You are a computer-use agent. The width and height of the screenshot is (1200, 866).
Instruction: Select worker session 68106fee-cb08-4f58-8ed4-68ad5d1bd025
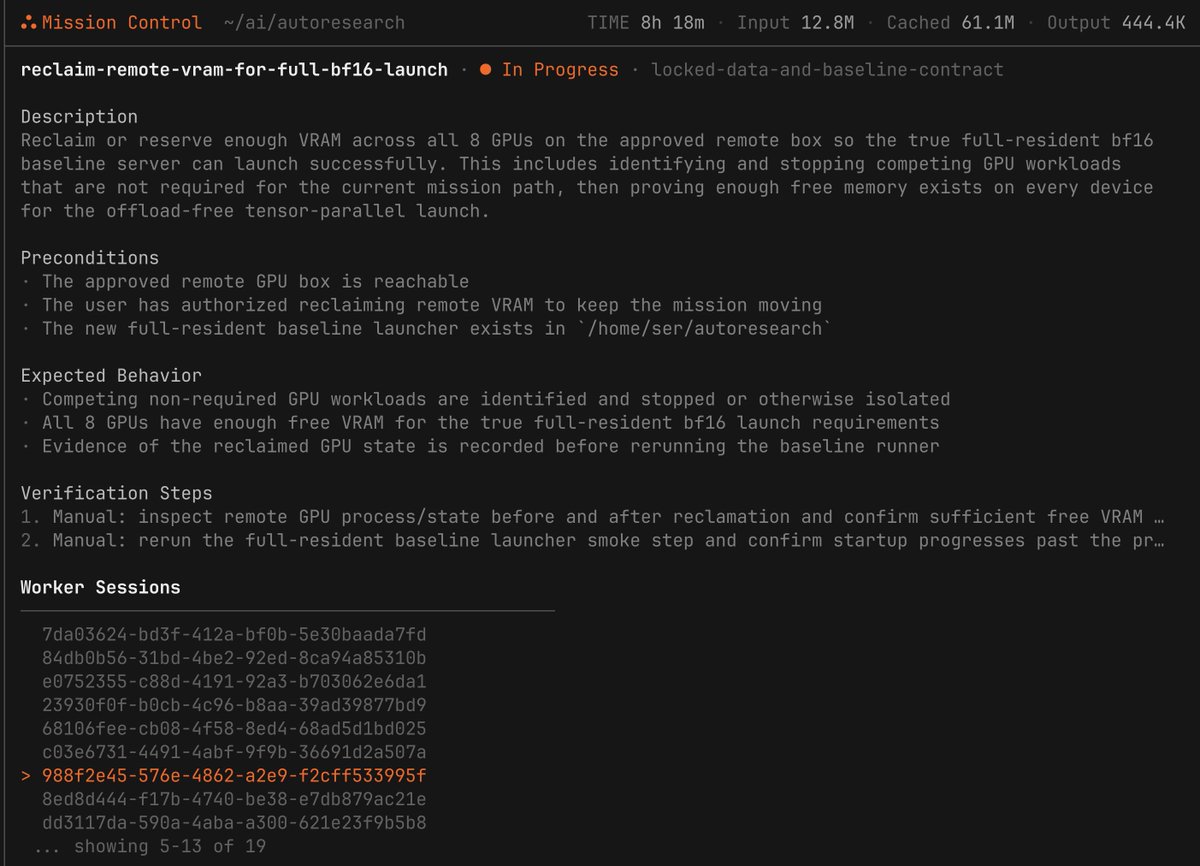234,729
